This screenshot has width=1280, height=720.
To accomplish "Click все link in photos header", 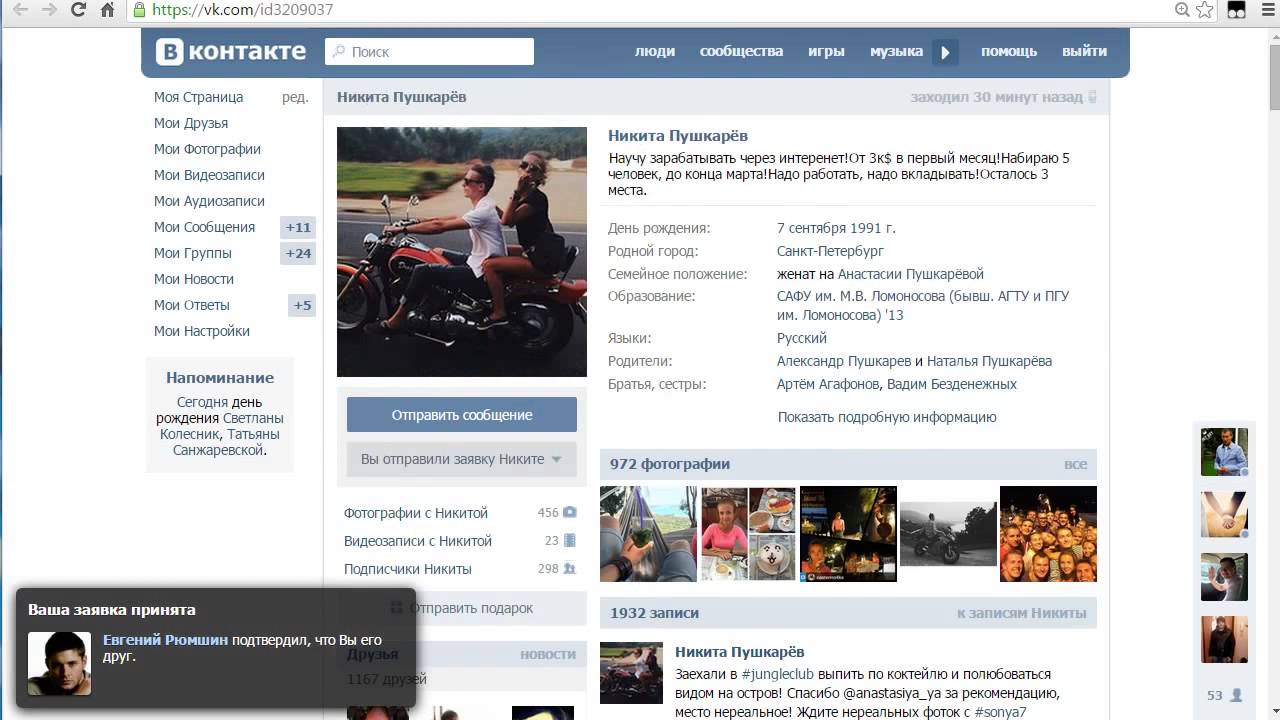I will [1075, 464].
